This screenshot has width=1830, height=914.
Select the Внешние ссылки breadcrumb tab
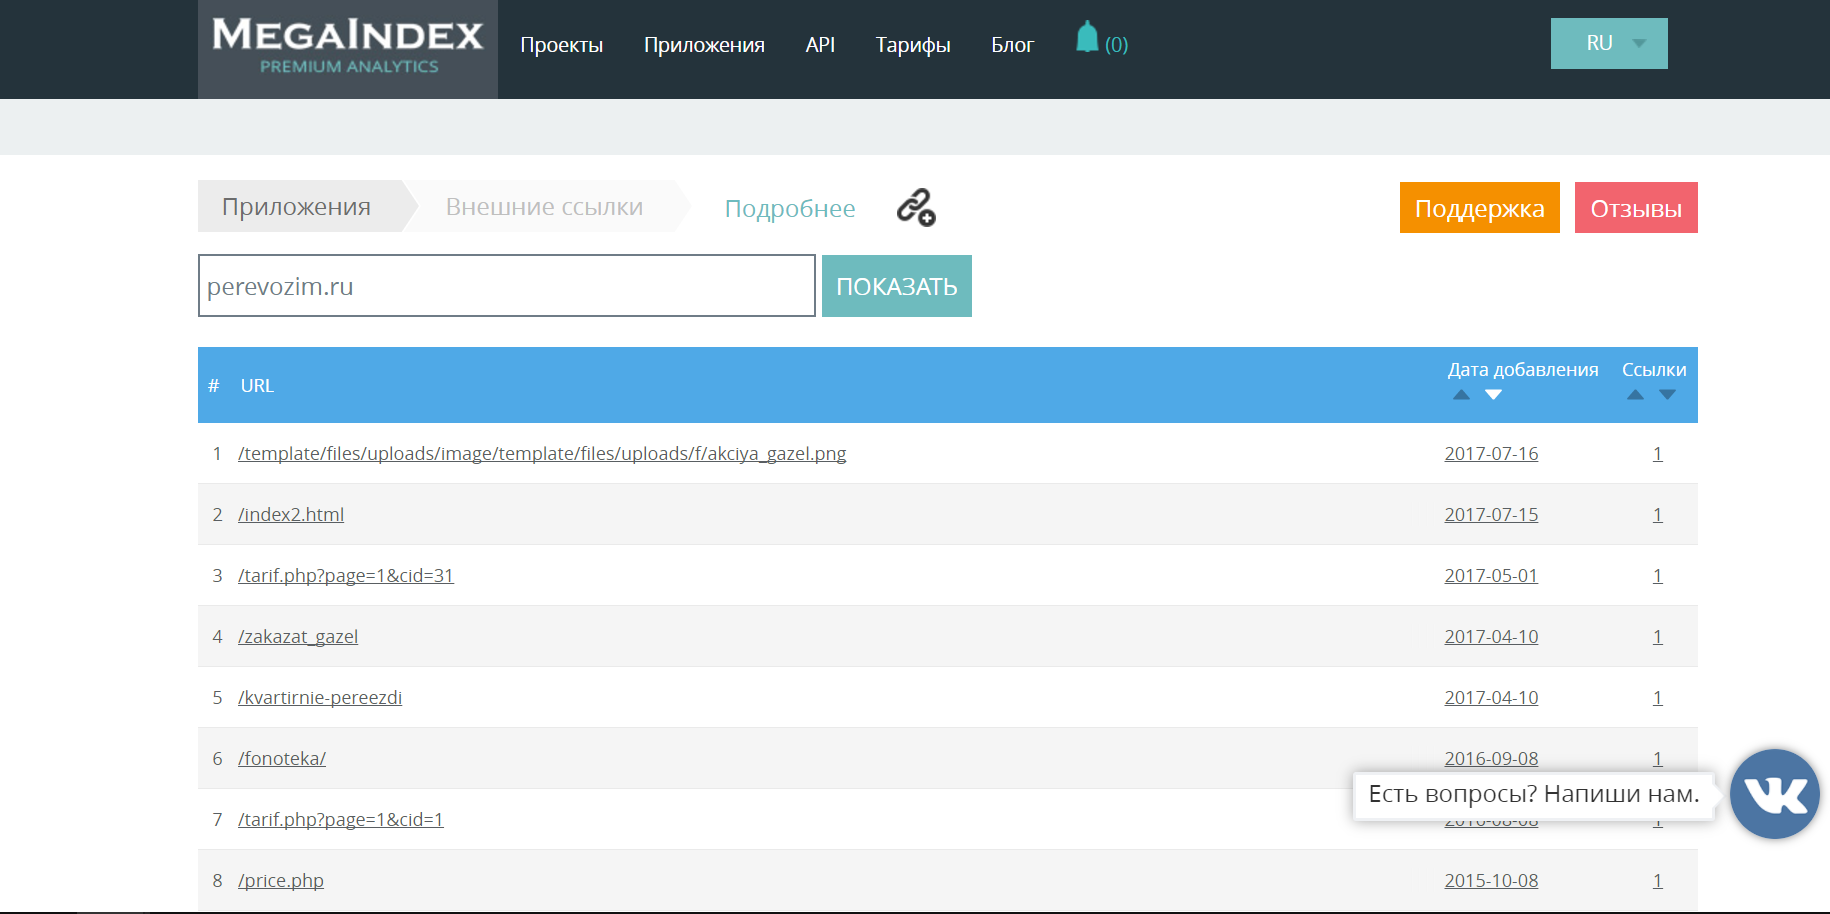pos(545,206)
